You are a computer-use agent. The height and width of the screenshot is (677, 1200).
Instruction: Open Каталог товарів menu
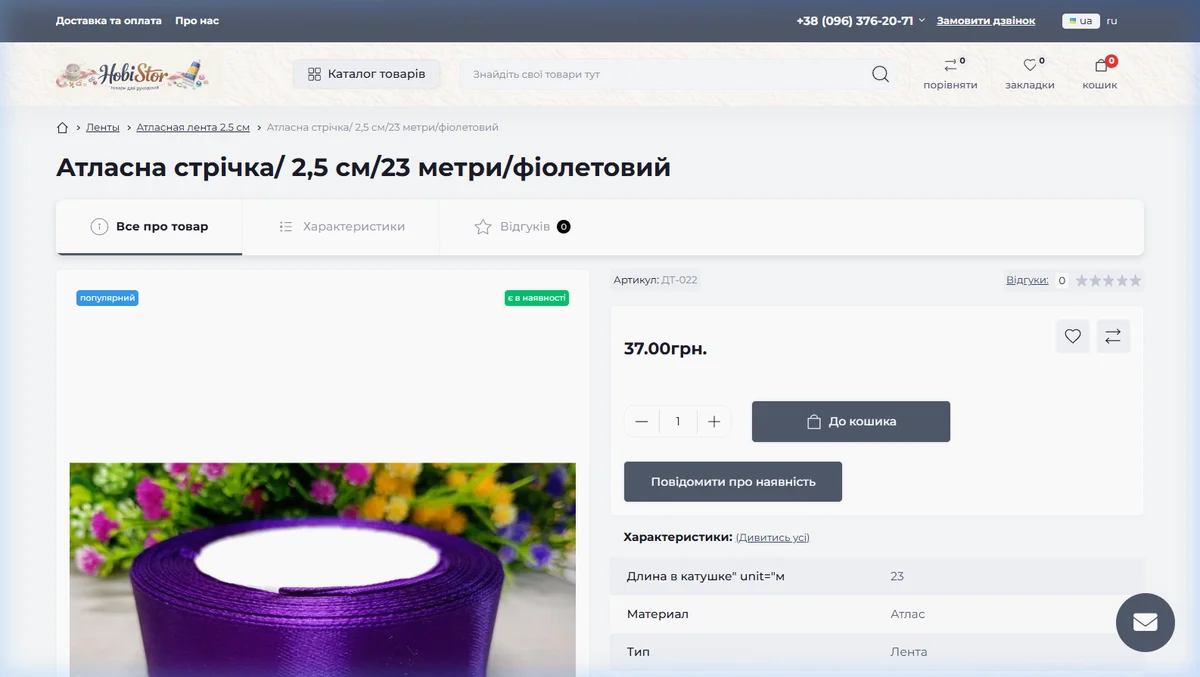(367, 74)
